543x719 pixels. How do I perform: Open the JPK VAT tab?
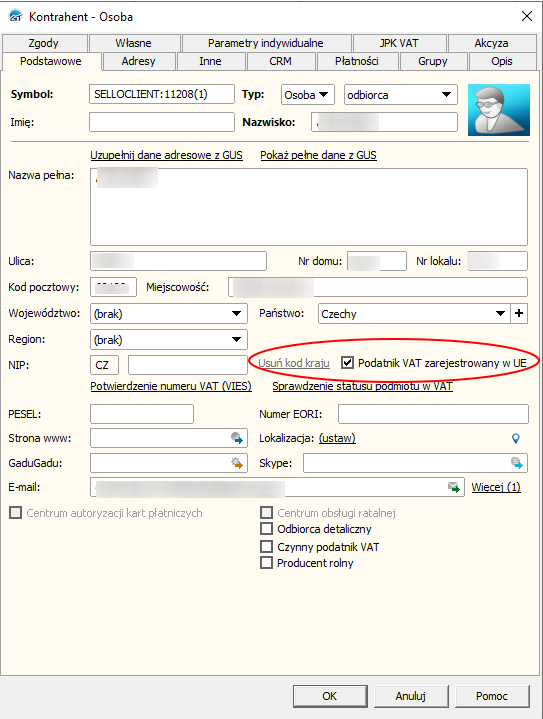tap(399, 43)
